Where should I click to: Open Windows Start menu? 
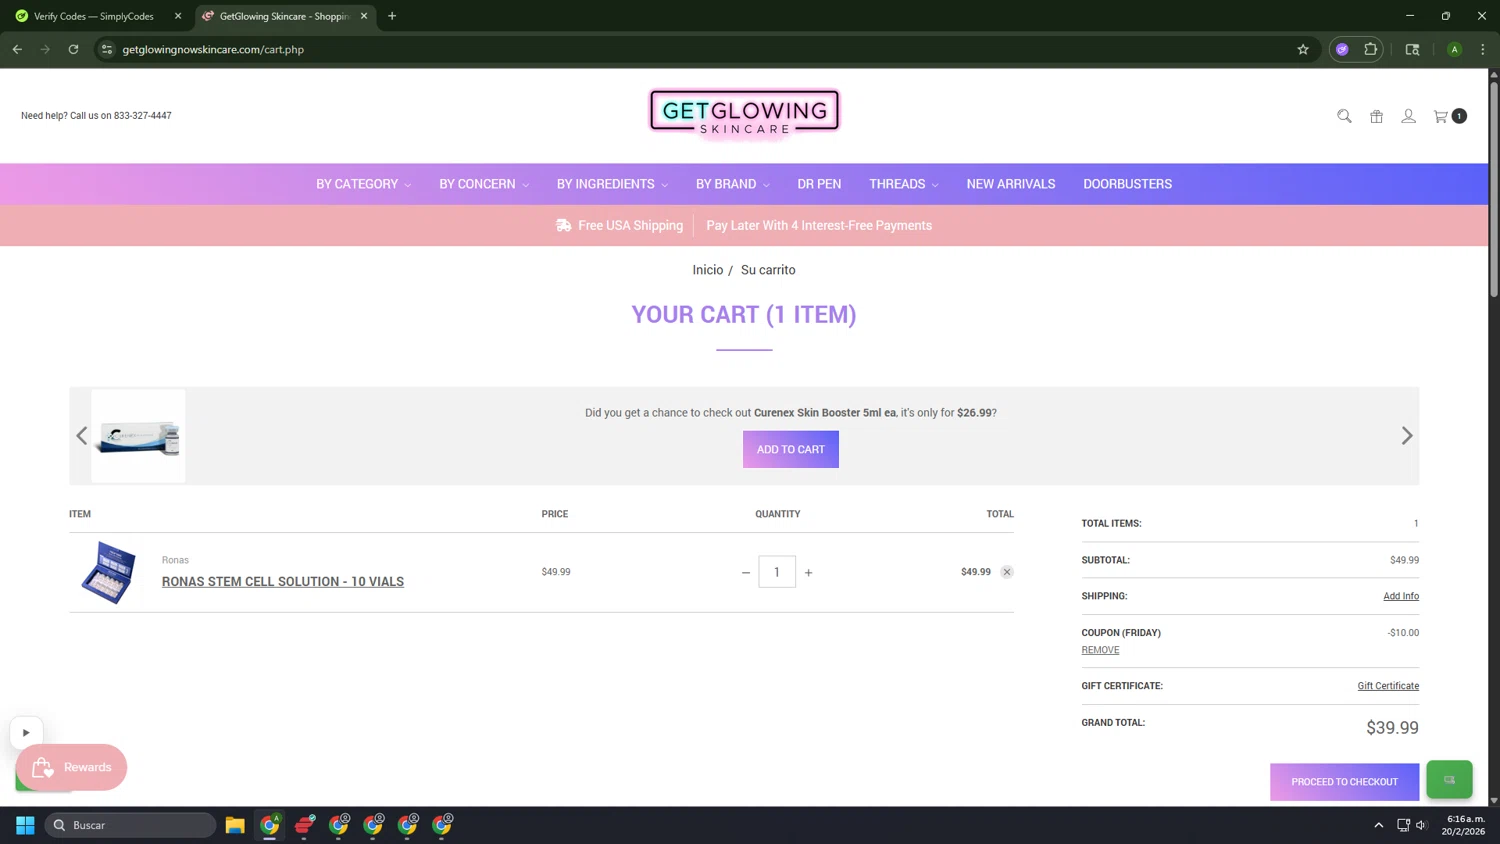25,825
